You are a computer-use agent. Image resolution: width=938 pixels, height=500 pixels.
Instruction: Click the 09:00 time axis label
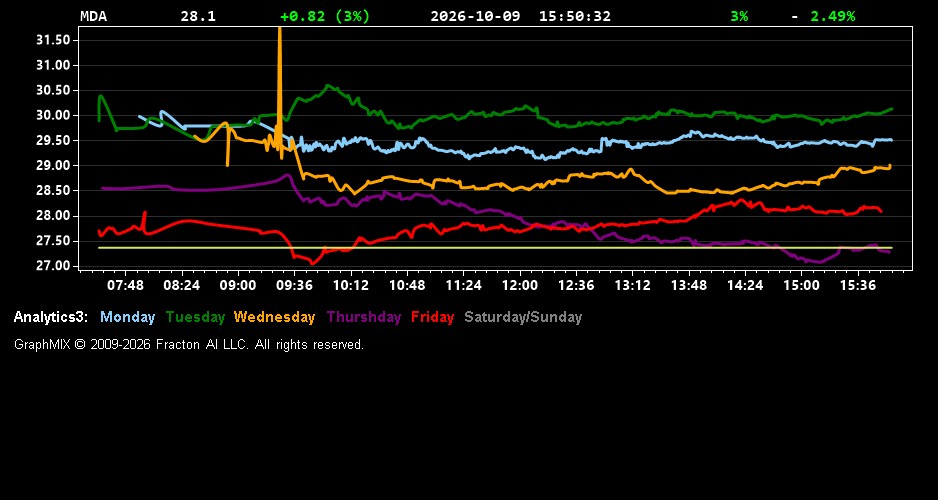pos(238,286)
